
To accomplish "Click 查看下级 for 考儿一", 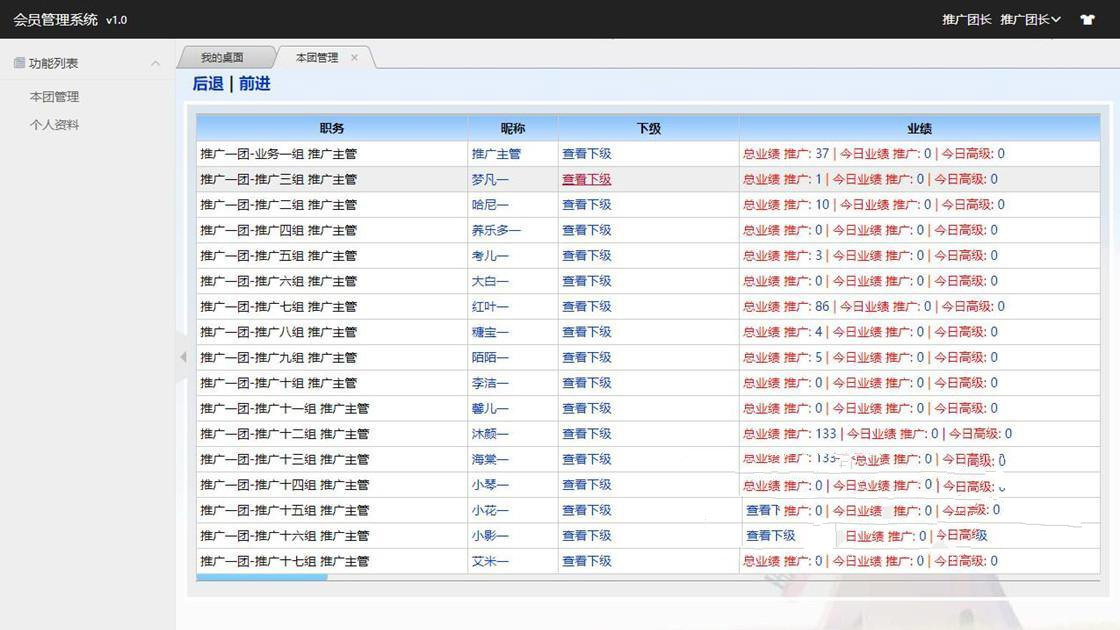I will [x=586, y=255].
